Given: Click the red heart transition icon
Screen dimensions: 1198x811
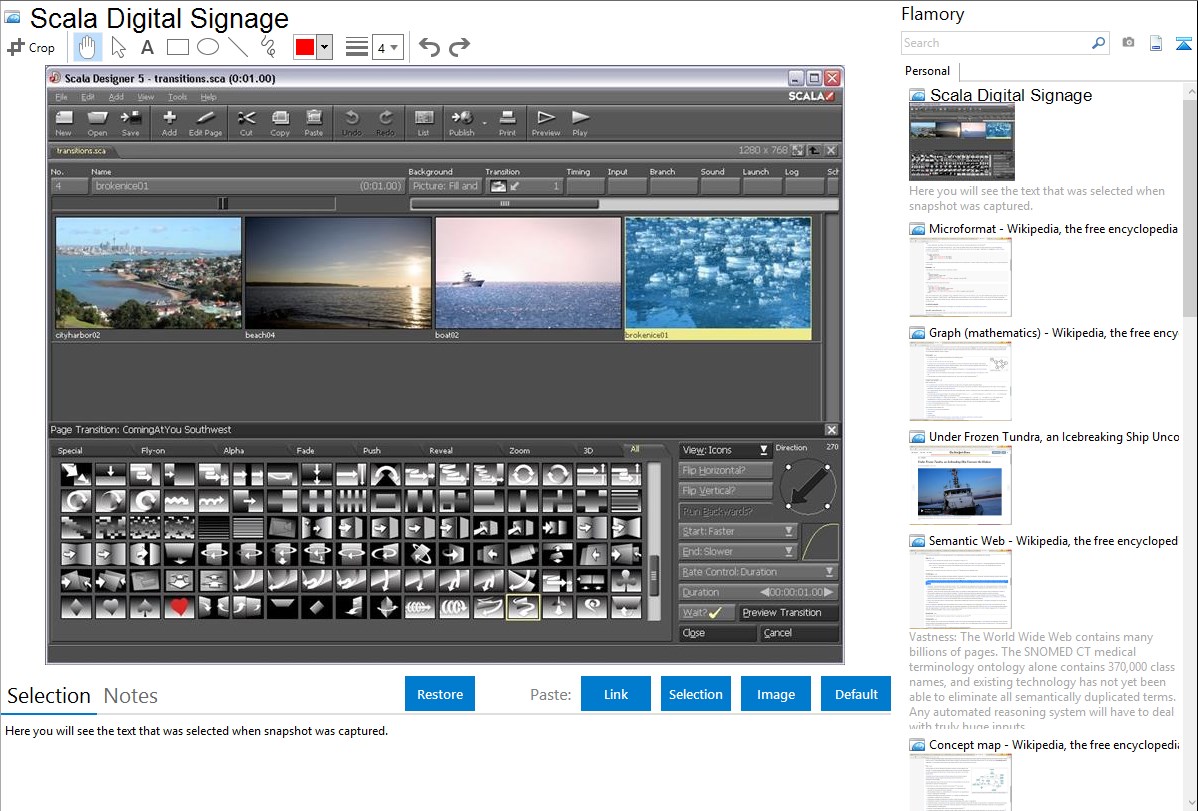Looking at the screenshot, I should [179, 607].
